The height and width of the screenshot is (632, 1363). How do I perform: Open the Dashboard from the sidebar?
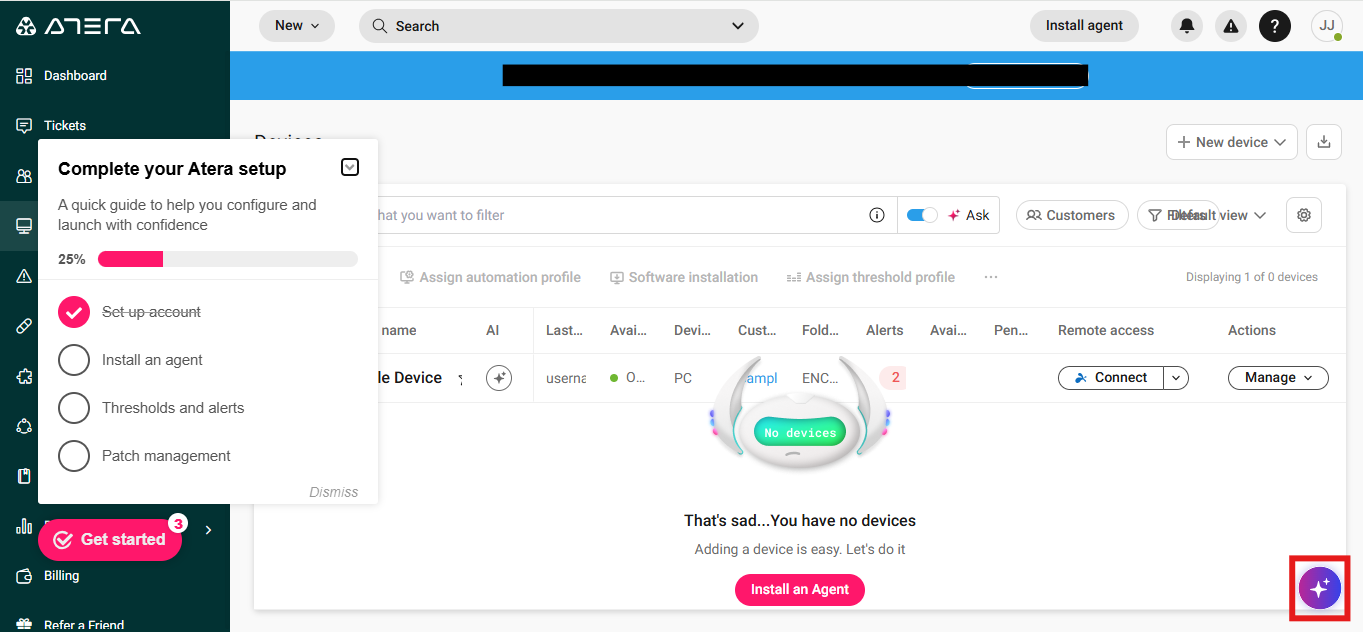click(x=75, y=76)
